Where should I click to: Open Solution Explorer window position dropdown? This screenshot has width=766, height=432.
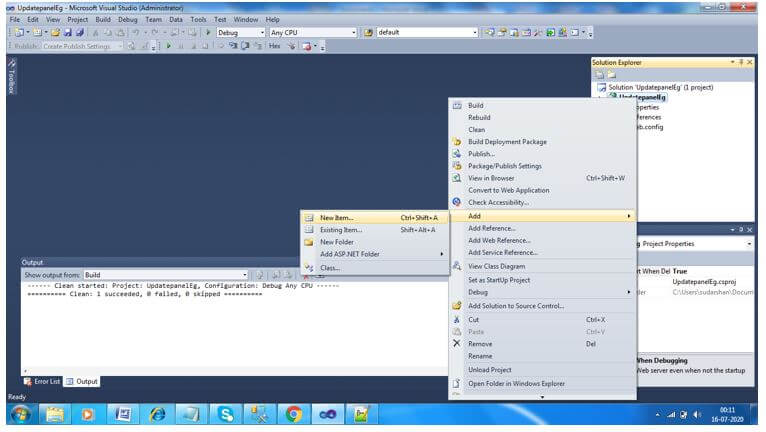[x=732, y=62]
